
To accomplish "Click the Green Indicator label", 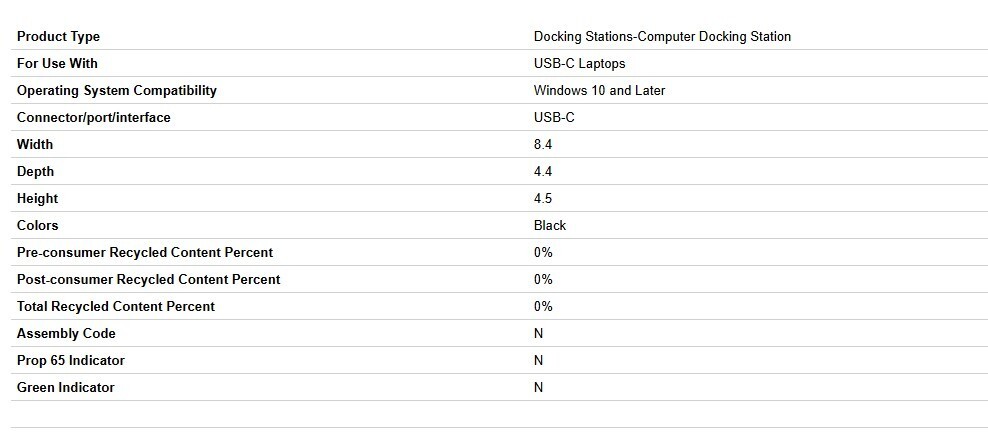I will point(65,388).
